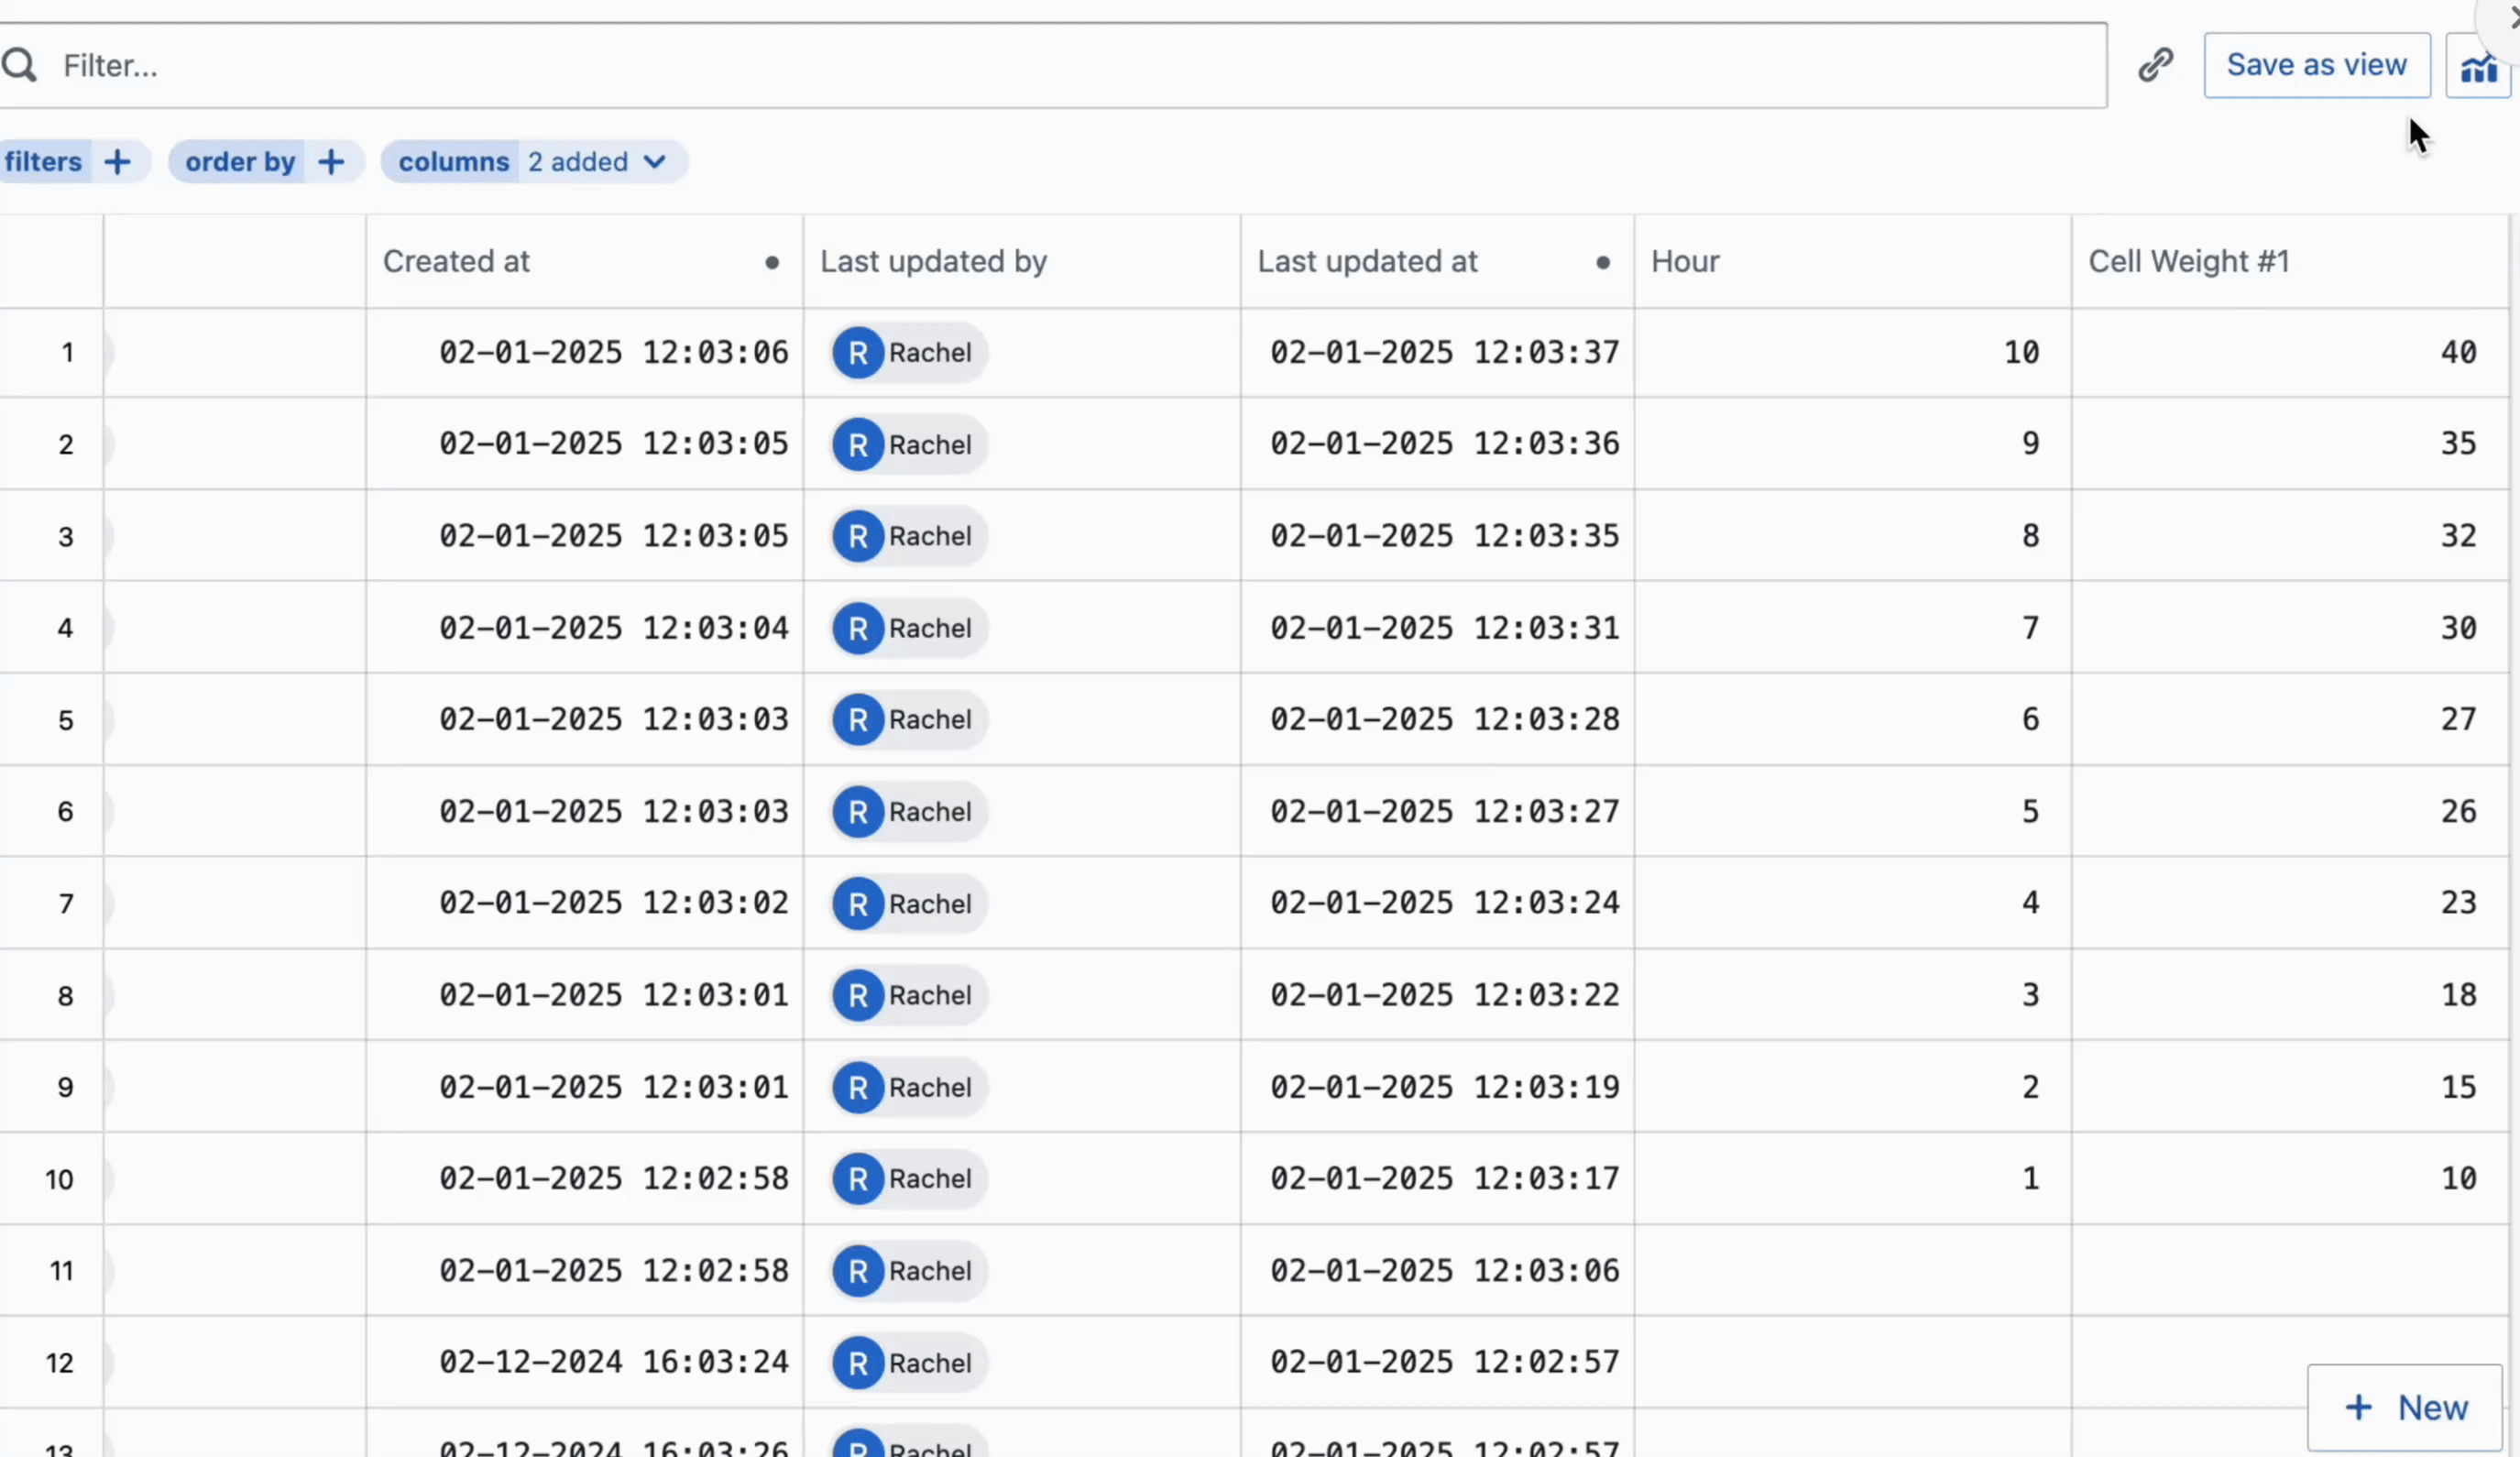Add an order by rule plus icon
2520x1457 pixels.
click(x=331, y=162)
